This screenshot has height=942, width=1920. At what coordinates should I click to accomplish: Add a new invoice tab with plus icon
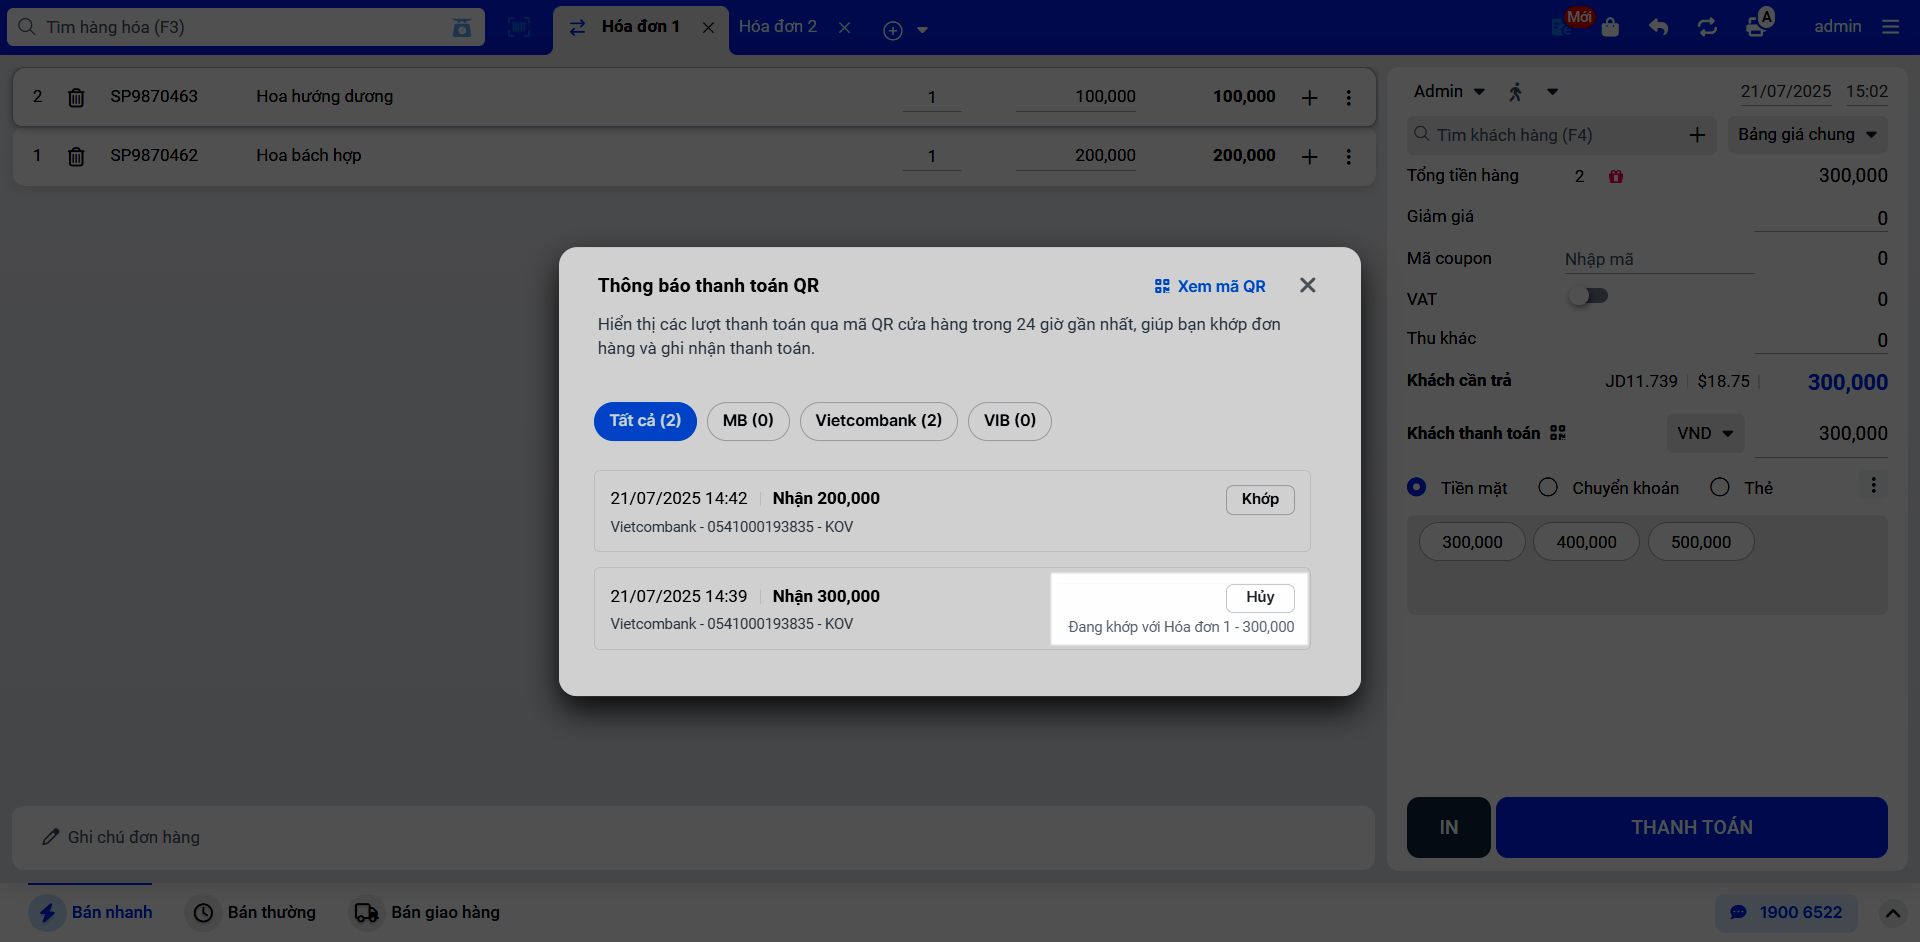click(x=893, y=30)
